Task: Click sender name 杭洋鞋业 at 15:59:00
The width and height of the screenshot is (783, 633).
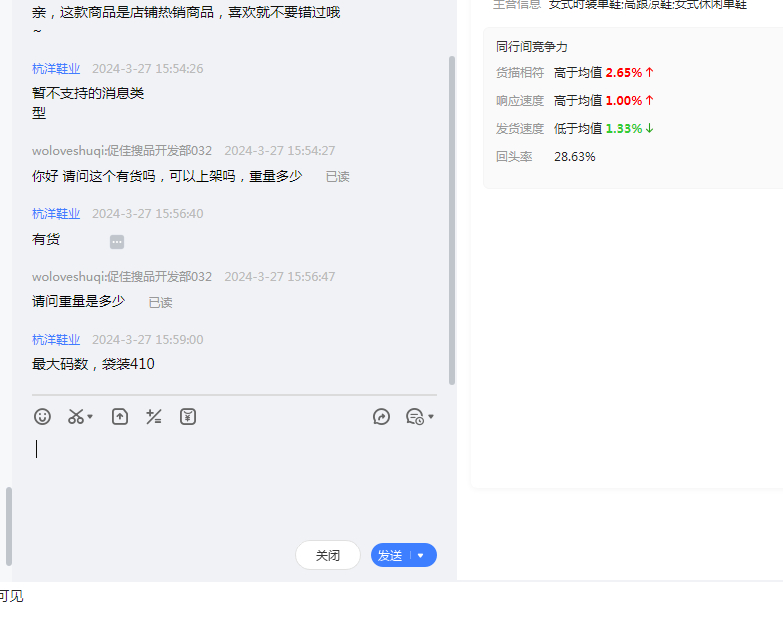Action: 56,340
